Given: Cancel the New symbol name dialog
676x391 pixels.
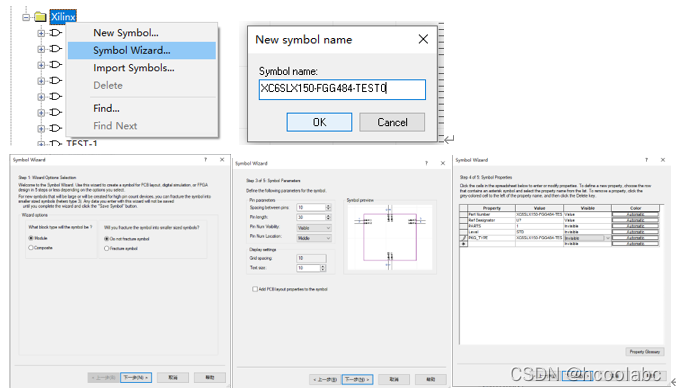Looking at the screenshot, I should point(392,122).
